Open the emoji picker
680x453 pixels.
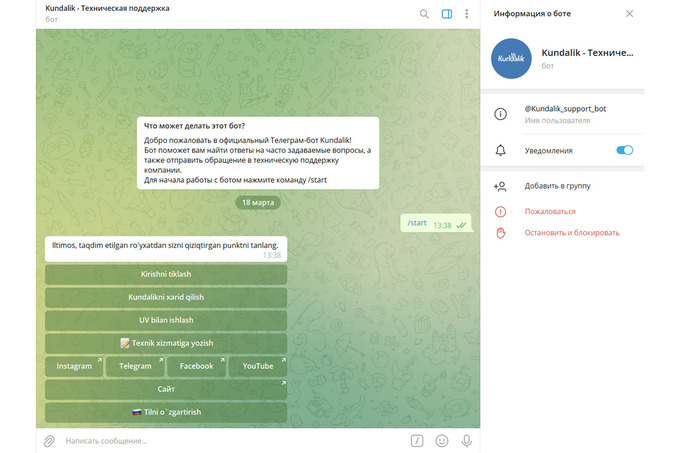442,440
